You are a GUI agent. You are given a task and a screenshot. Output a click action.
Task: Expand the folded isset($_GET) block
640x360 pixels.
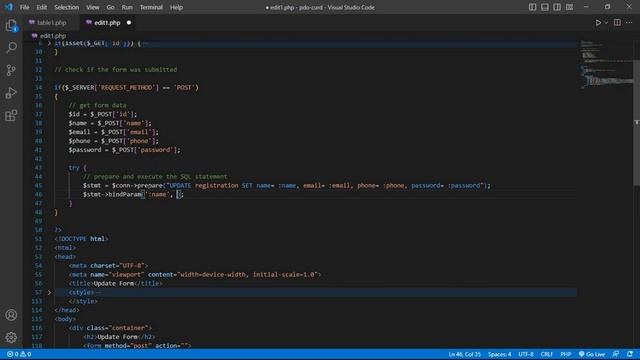(49, 43)
